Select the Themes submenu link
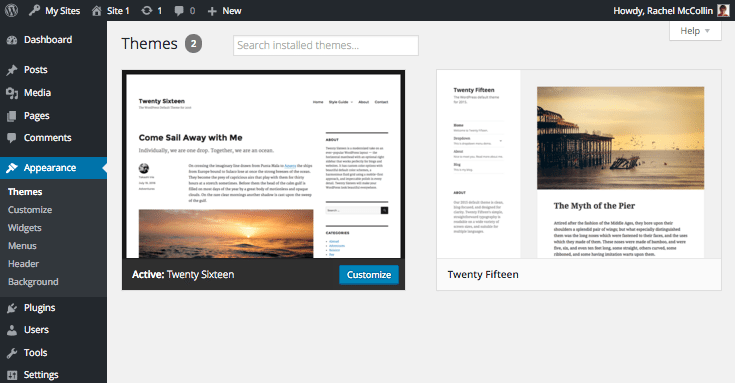 point(25,192)
